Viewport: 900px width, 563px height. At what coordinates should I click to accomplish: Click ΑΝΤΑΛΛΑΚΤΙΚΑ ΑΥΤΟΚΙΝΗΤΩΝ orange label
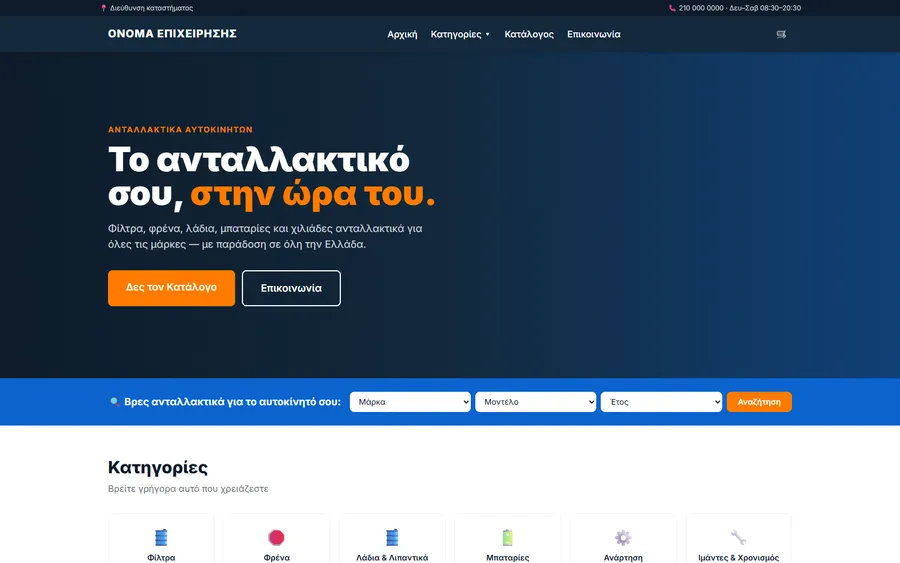[180, 130]
